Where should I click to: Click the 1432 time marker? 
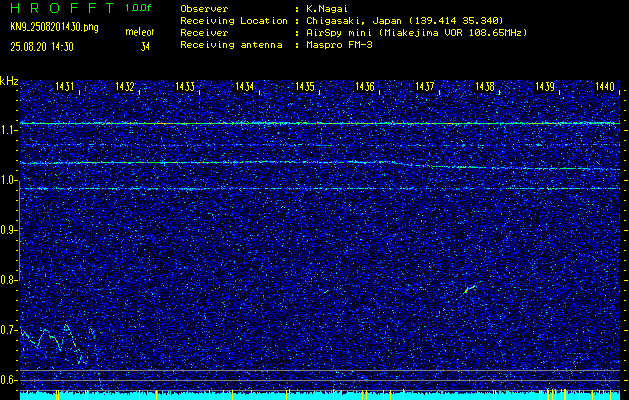(124, 86)
